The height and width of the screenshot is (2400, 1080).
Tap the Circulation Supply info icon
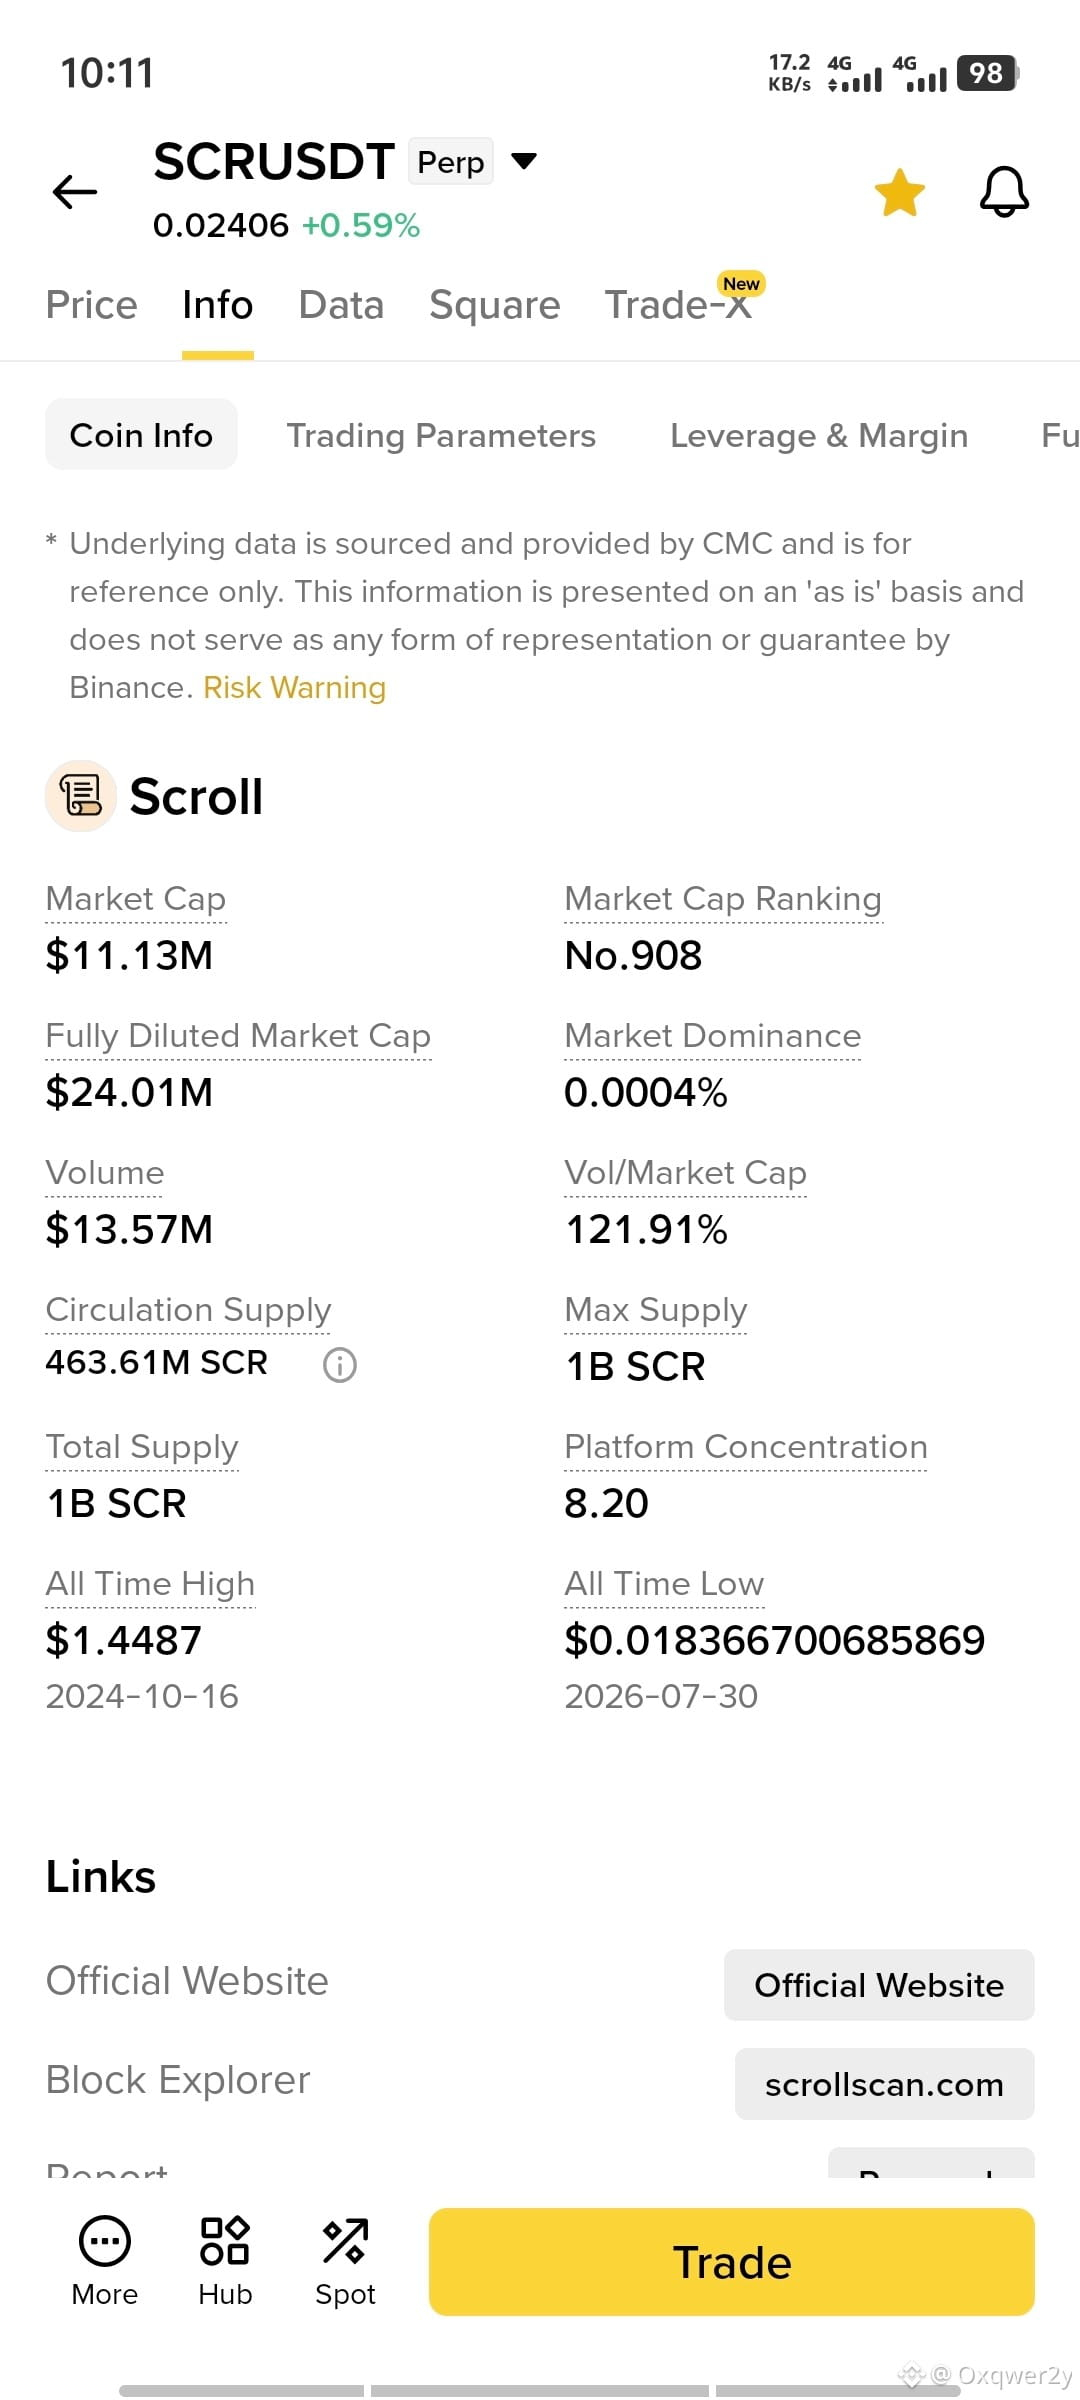click(340, 1364)
